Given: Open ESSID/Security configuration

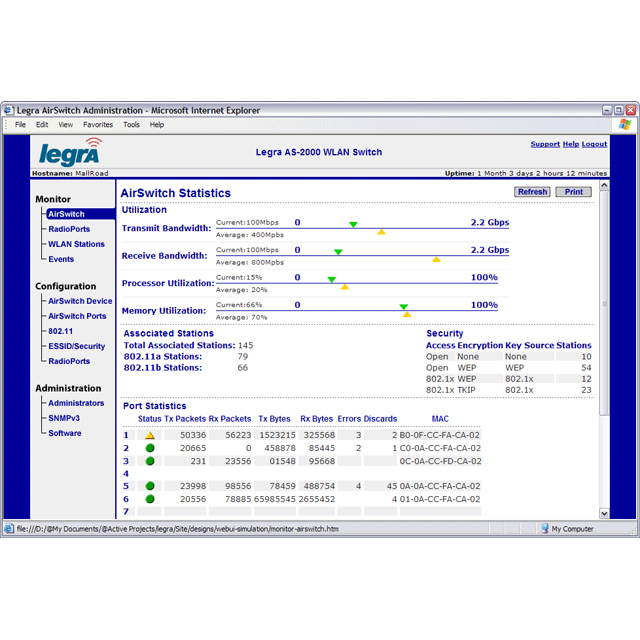Looking at the screenshot, I should point(77,346).
